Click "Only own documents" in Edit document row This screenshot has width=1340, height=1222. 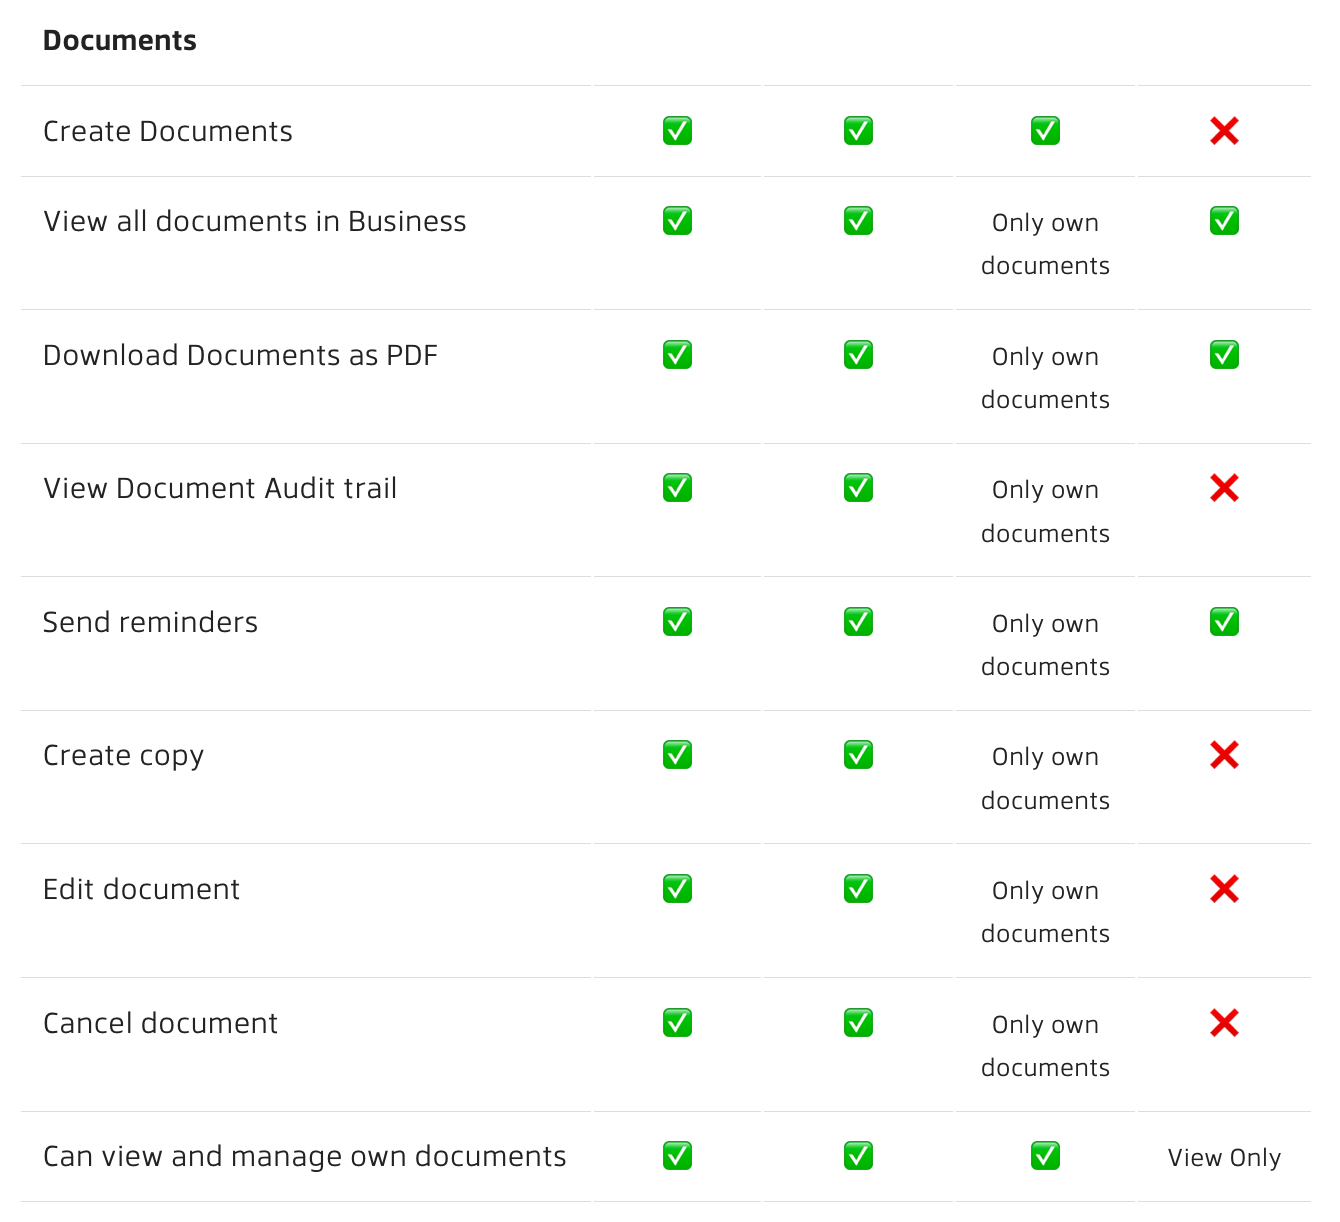click(1045, 912)
